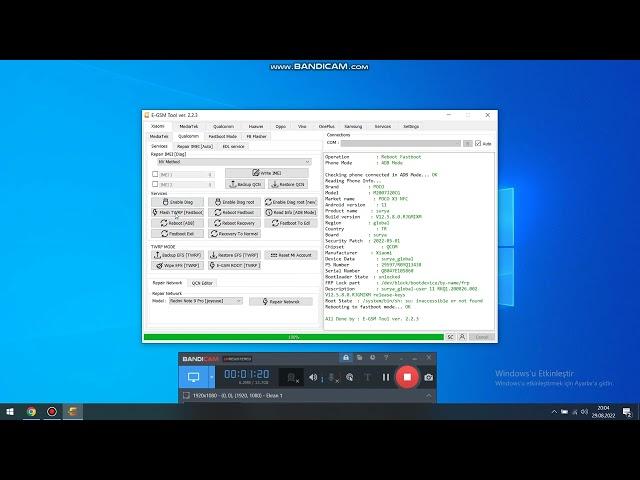Click the Repair Network button

click(281, 302)
